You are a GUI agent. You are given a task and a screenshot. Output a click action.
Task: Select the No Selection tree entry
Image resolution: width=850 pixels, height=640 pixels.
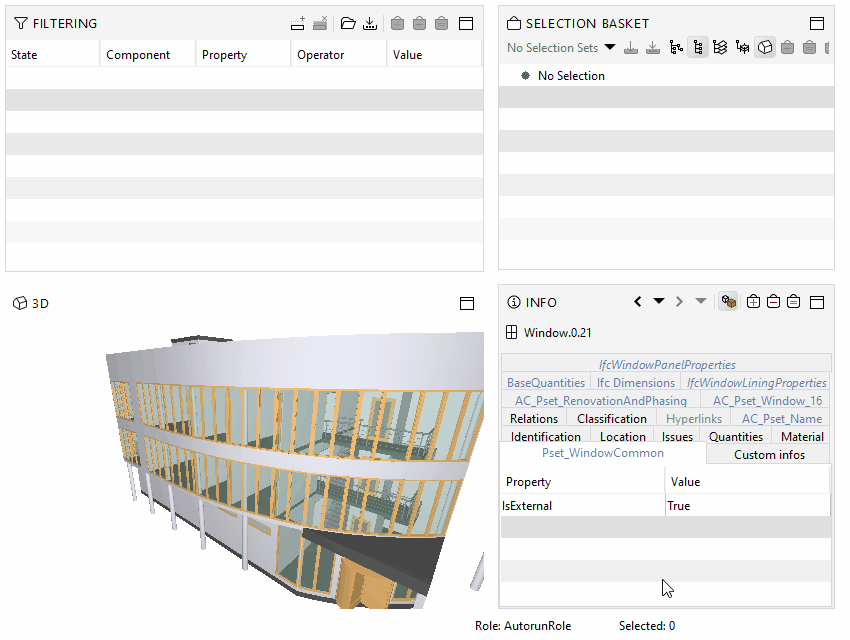pos(571,76)
